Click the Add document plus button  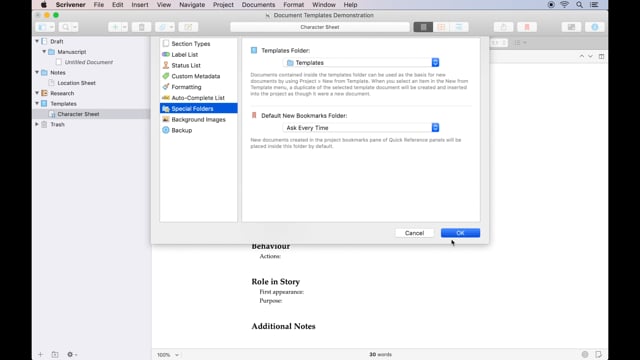(115, 27)
